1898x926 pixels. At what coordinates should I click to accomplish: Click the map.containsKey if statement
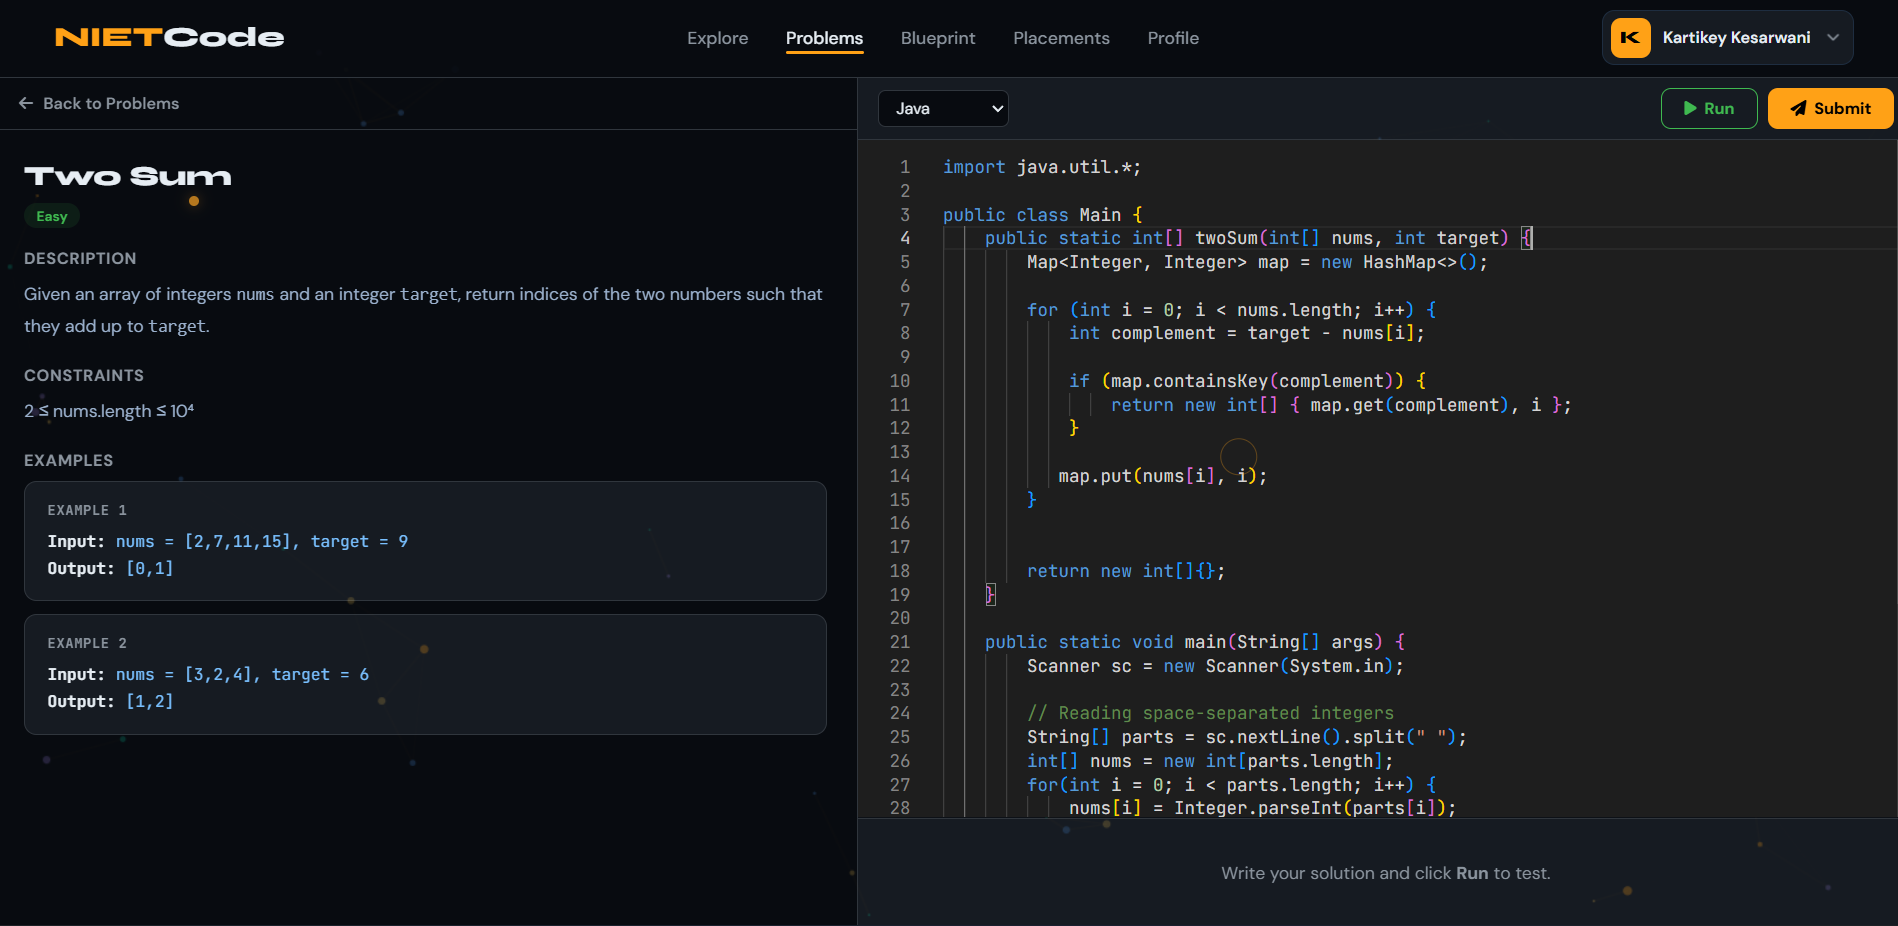1248,381
